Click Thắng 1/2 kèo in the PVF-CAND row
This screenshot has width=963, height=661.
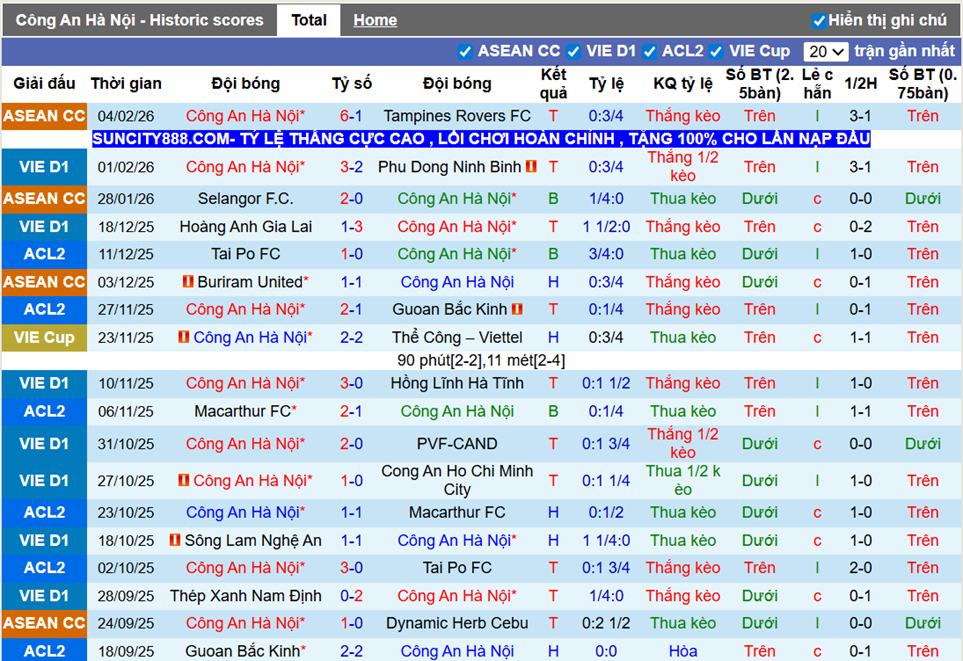point(683,444)
